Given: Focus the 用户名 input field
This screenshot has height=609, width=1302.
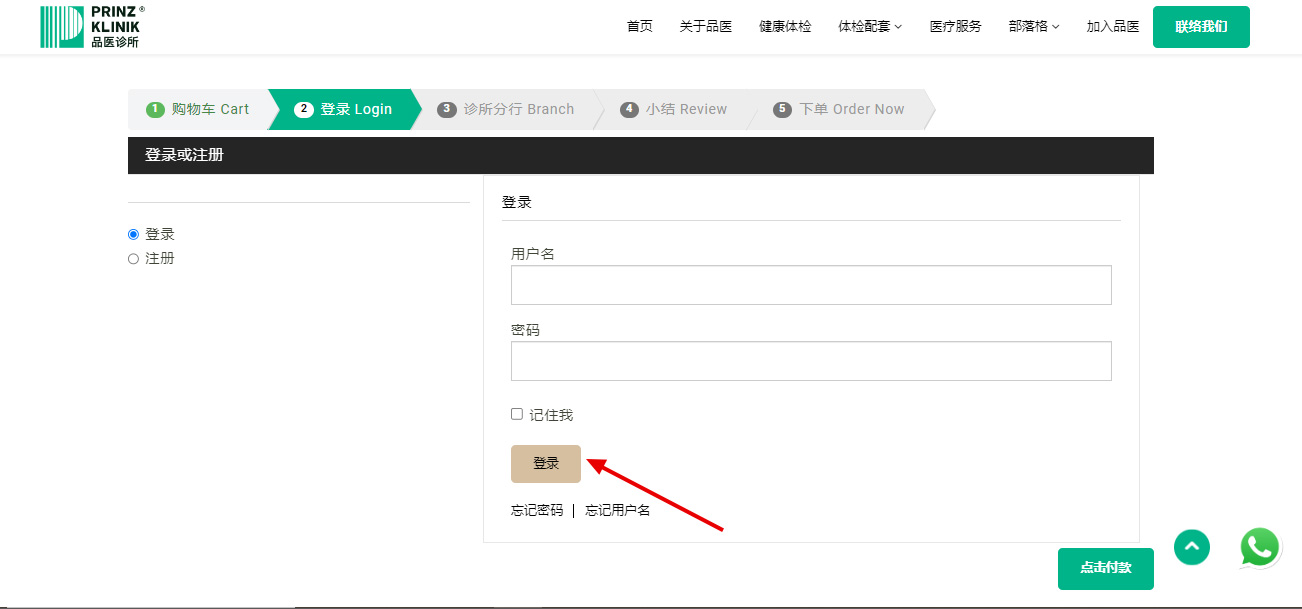Looking at the screenshot, I should point(810,285).
